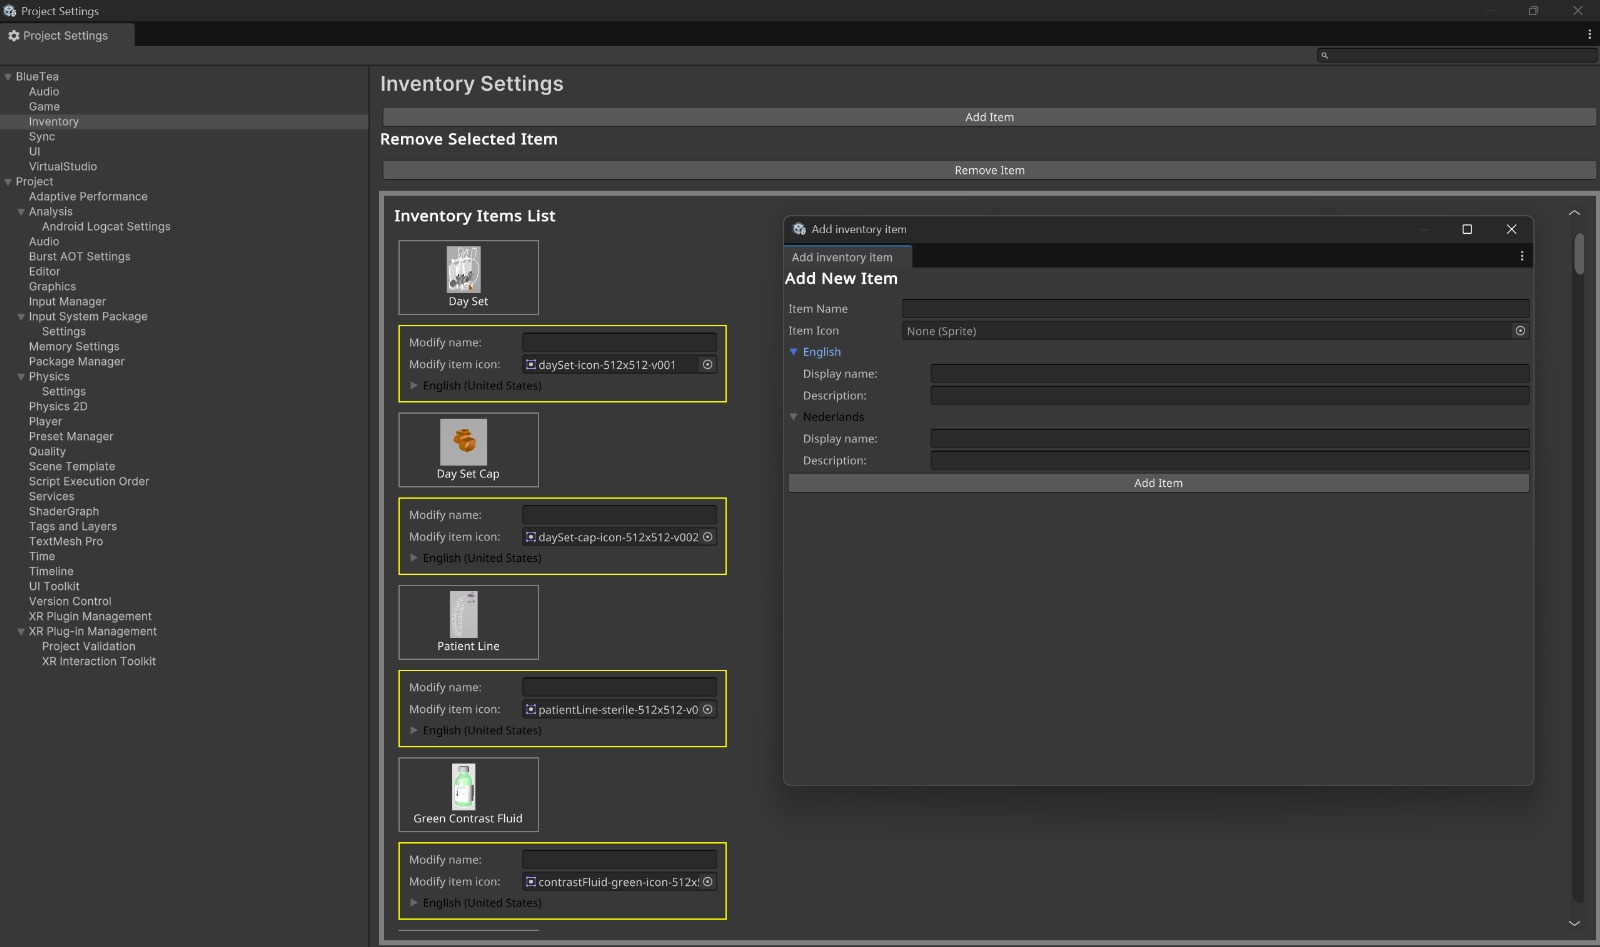Expand English (United States) under Day Set

(x=415, y=385)
